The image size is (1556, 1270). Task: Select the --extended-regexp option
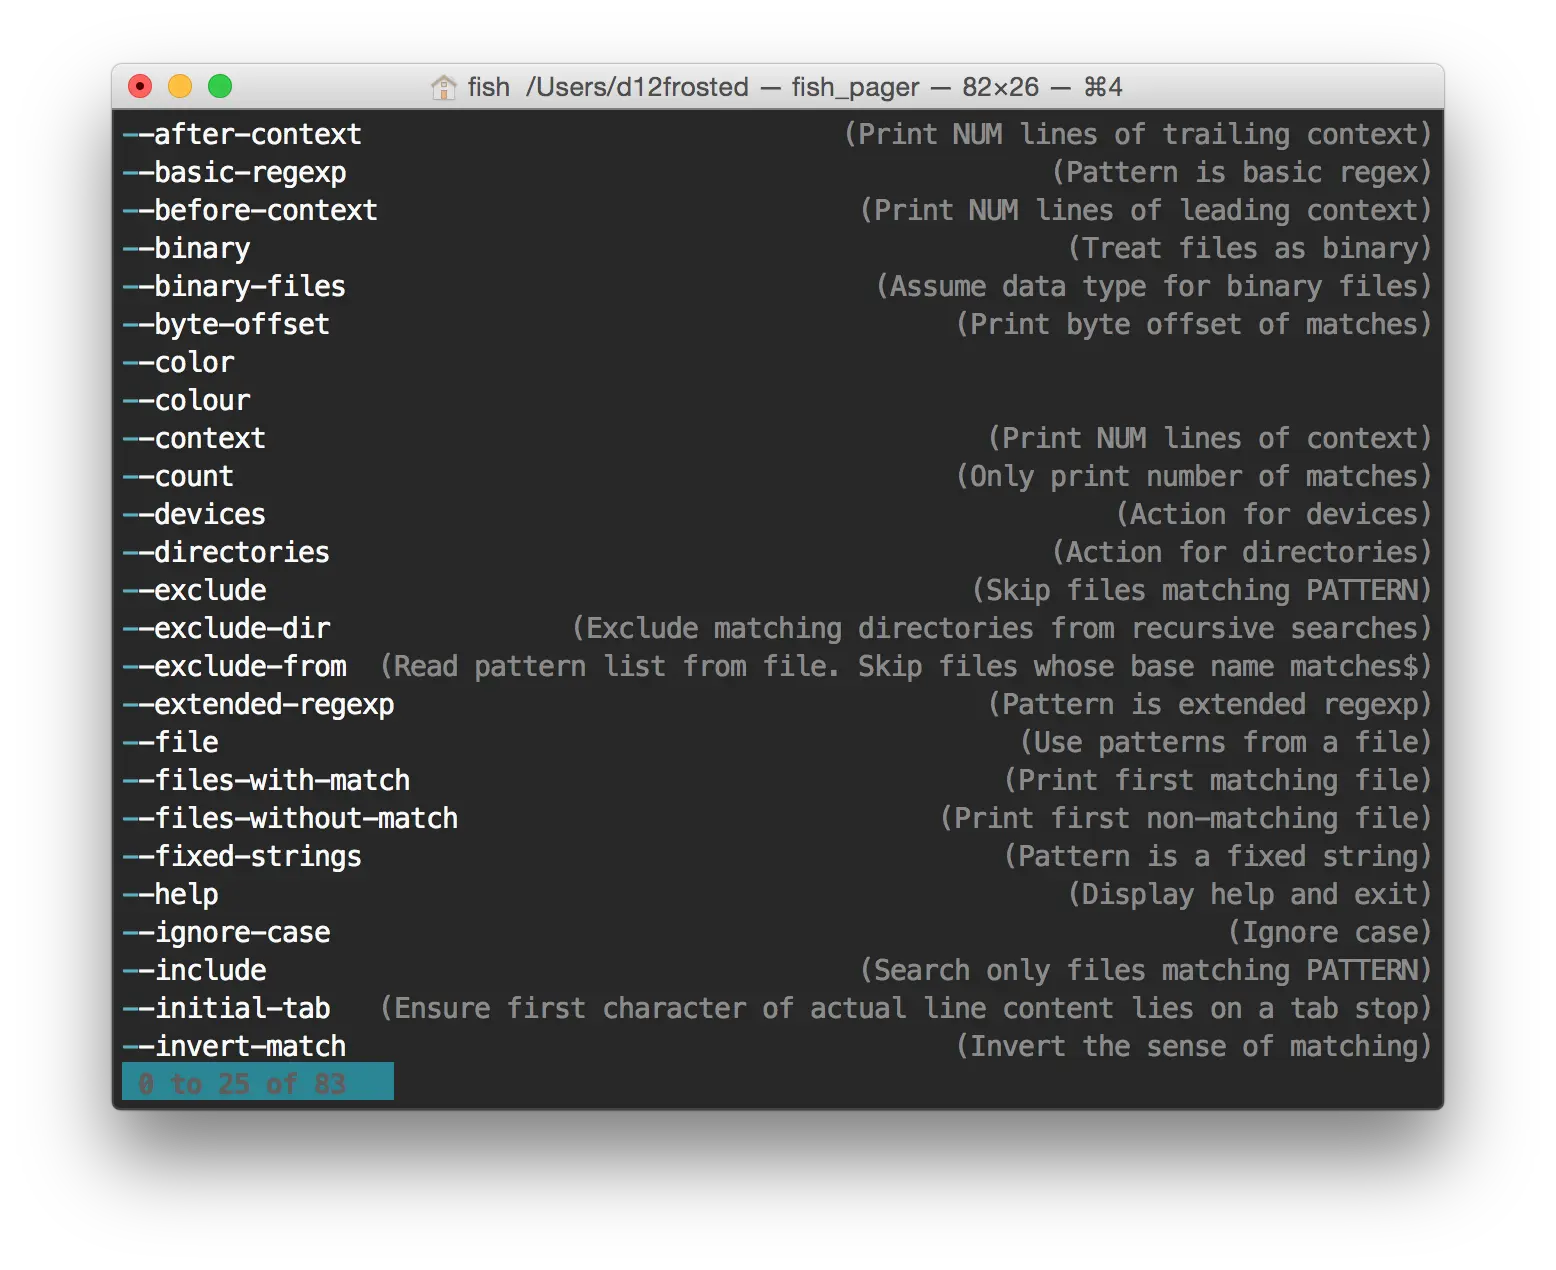[259, 705]
